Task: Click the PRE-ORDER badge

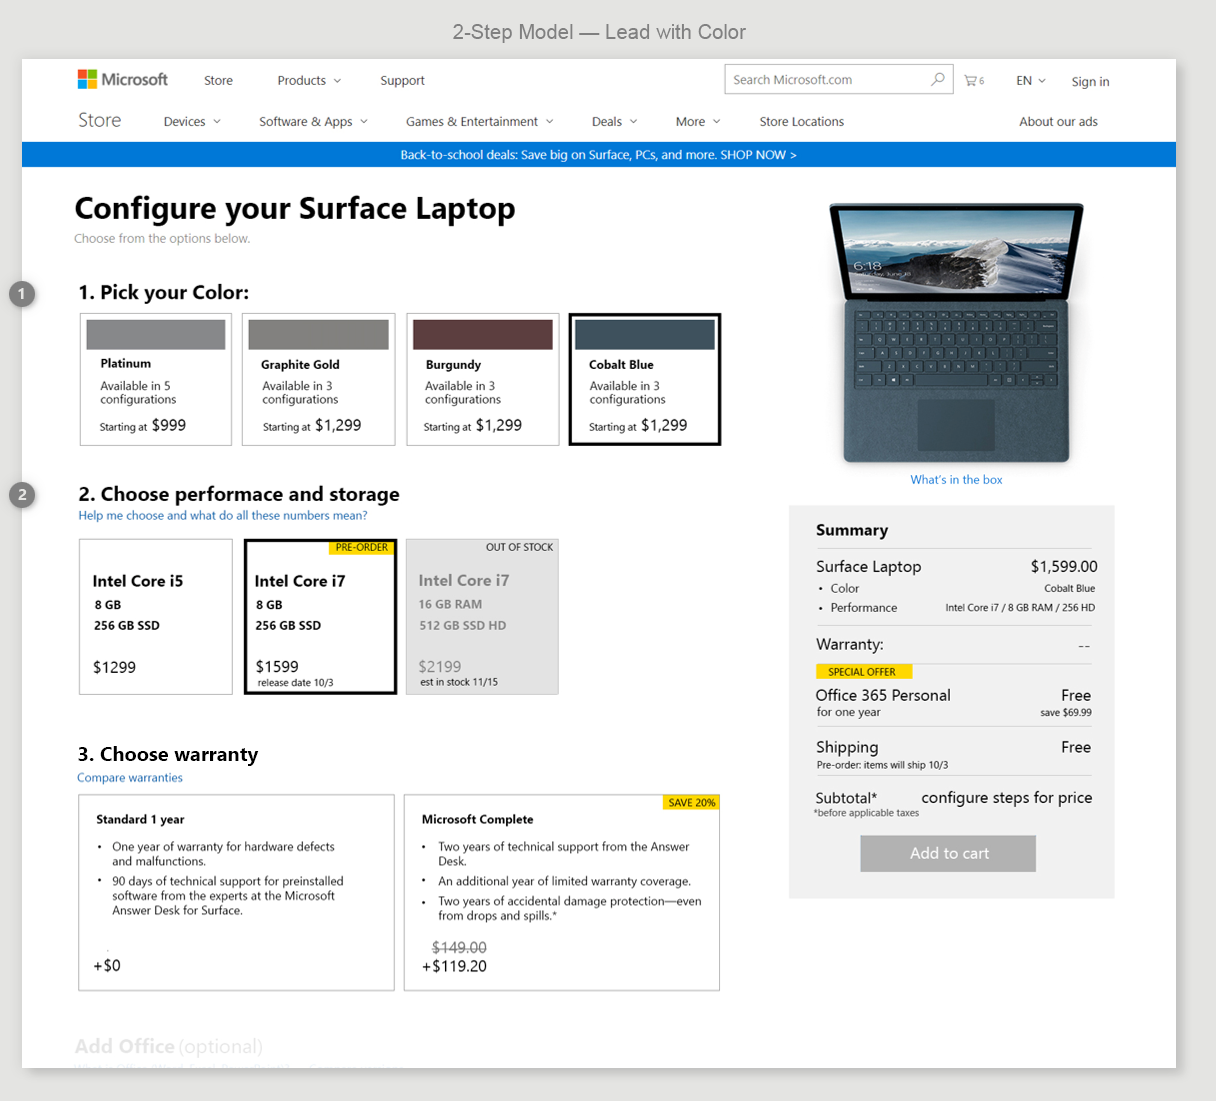Action: [x=362, y=548]
